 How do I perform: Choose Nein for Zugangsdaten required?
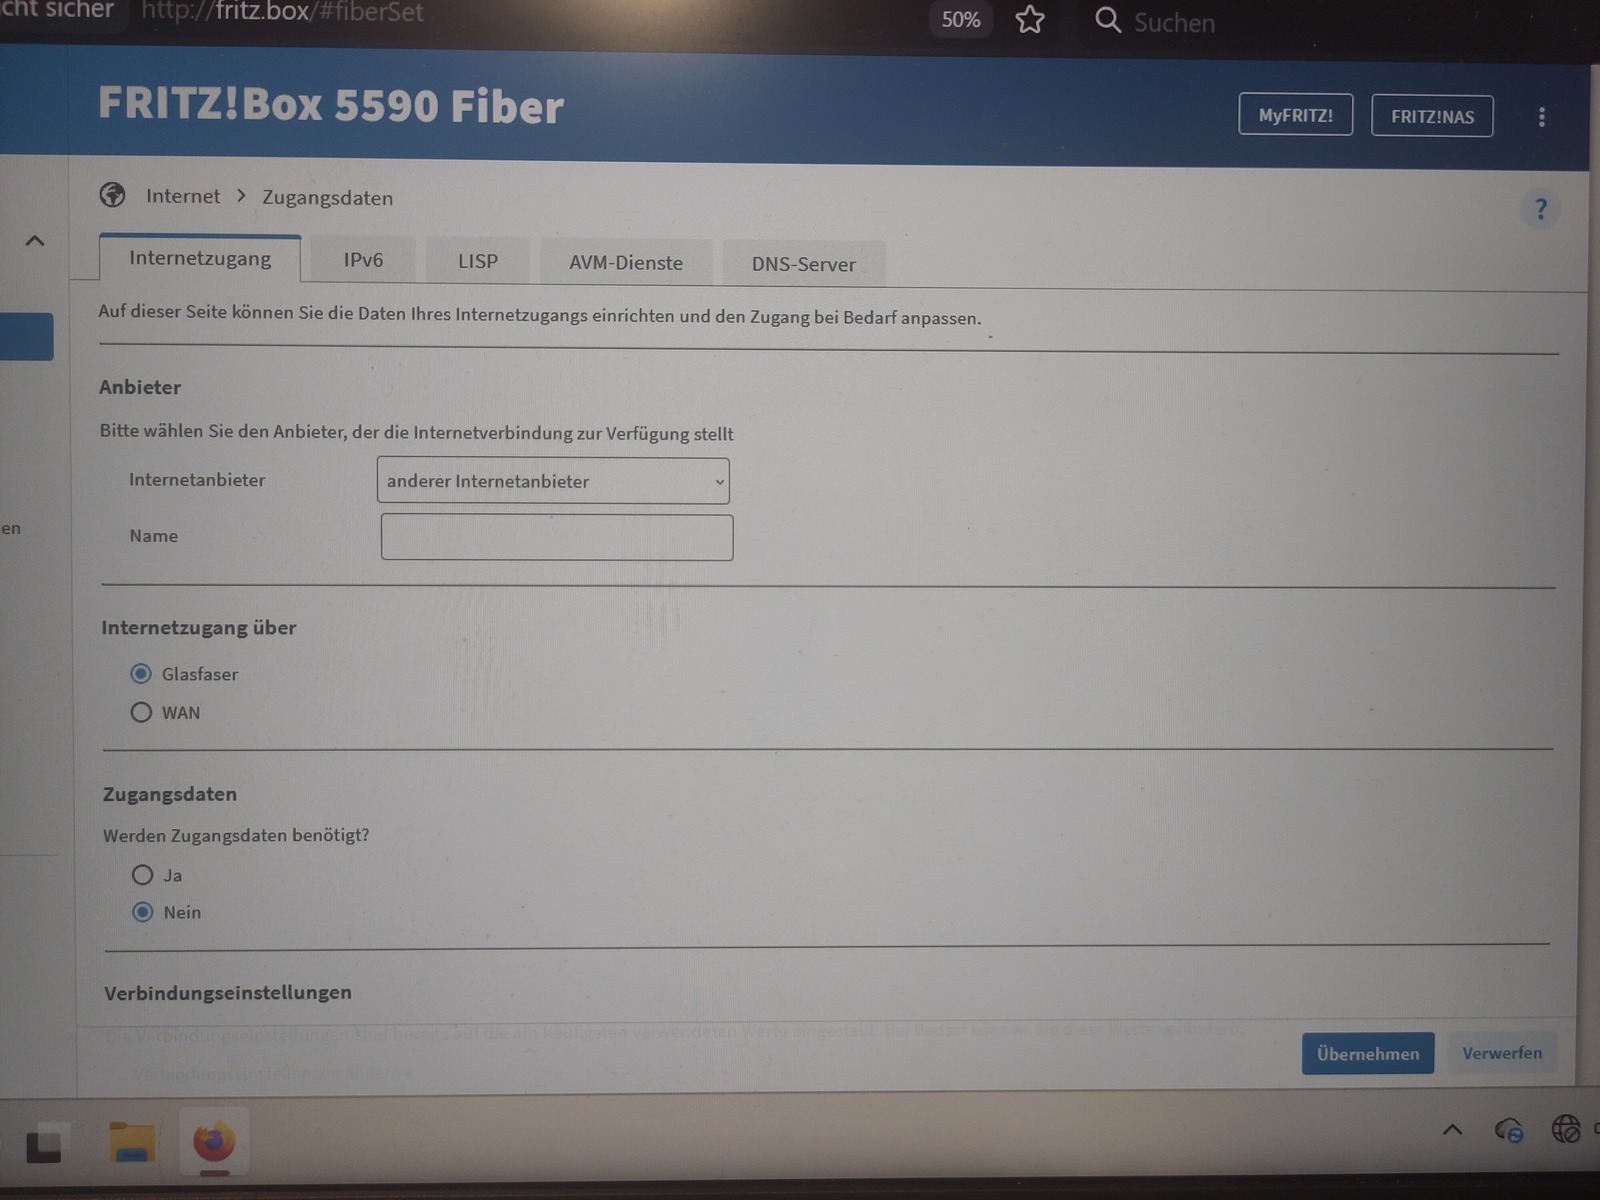tap(143, 912)
